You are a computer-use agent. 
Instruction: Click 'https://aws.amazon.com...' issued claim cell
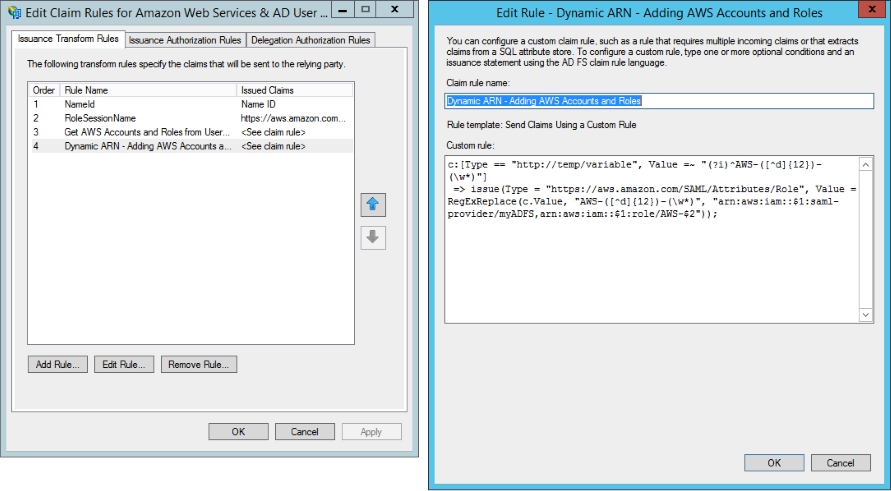point(293,118)
